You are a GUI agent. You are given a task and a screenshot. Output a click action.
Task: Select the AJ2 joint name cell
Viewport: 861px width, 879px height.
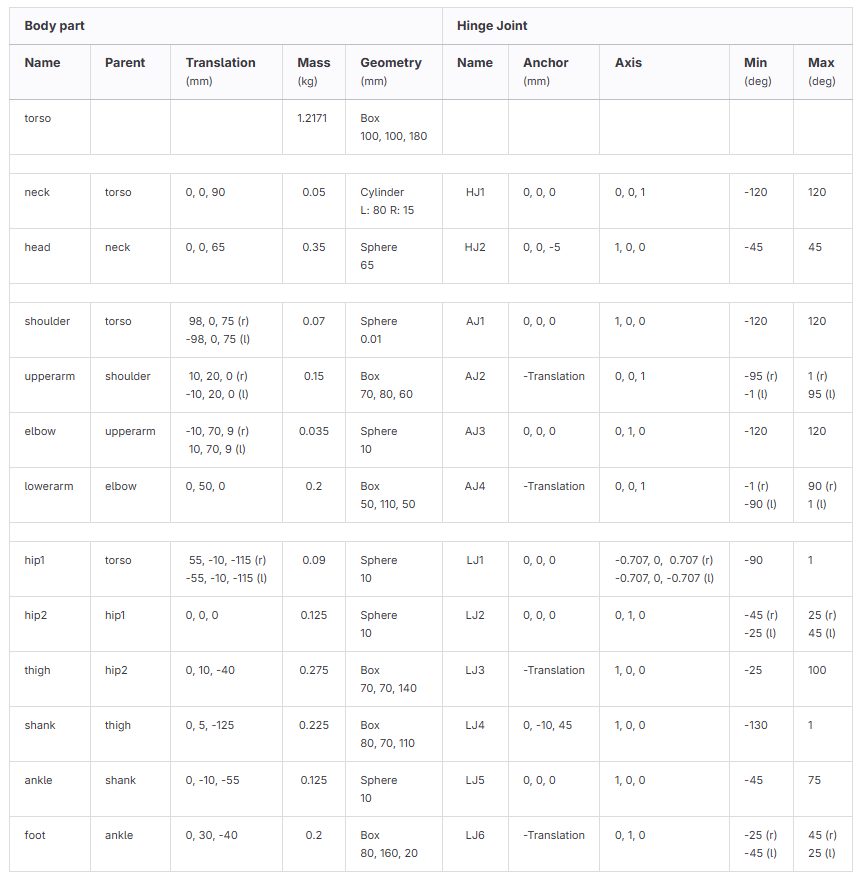(x=475, y=376)
